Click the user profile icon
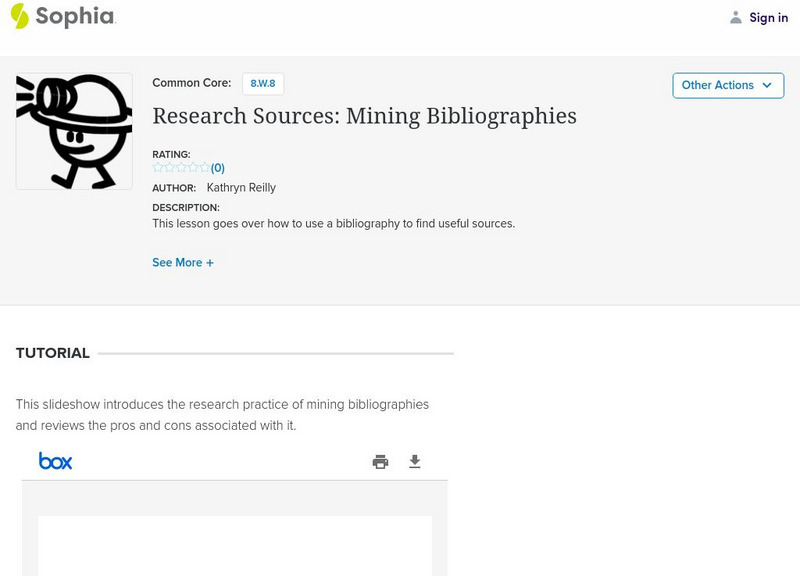This screenshot has width=800, height=576. pyautogui.click(x=736, y=18)
